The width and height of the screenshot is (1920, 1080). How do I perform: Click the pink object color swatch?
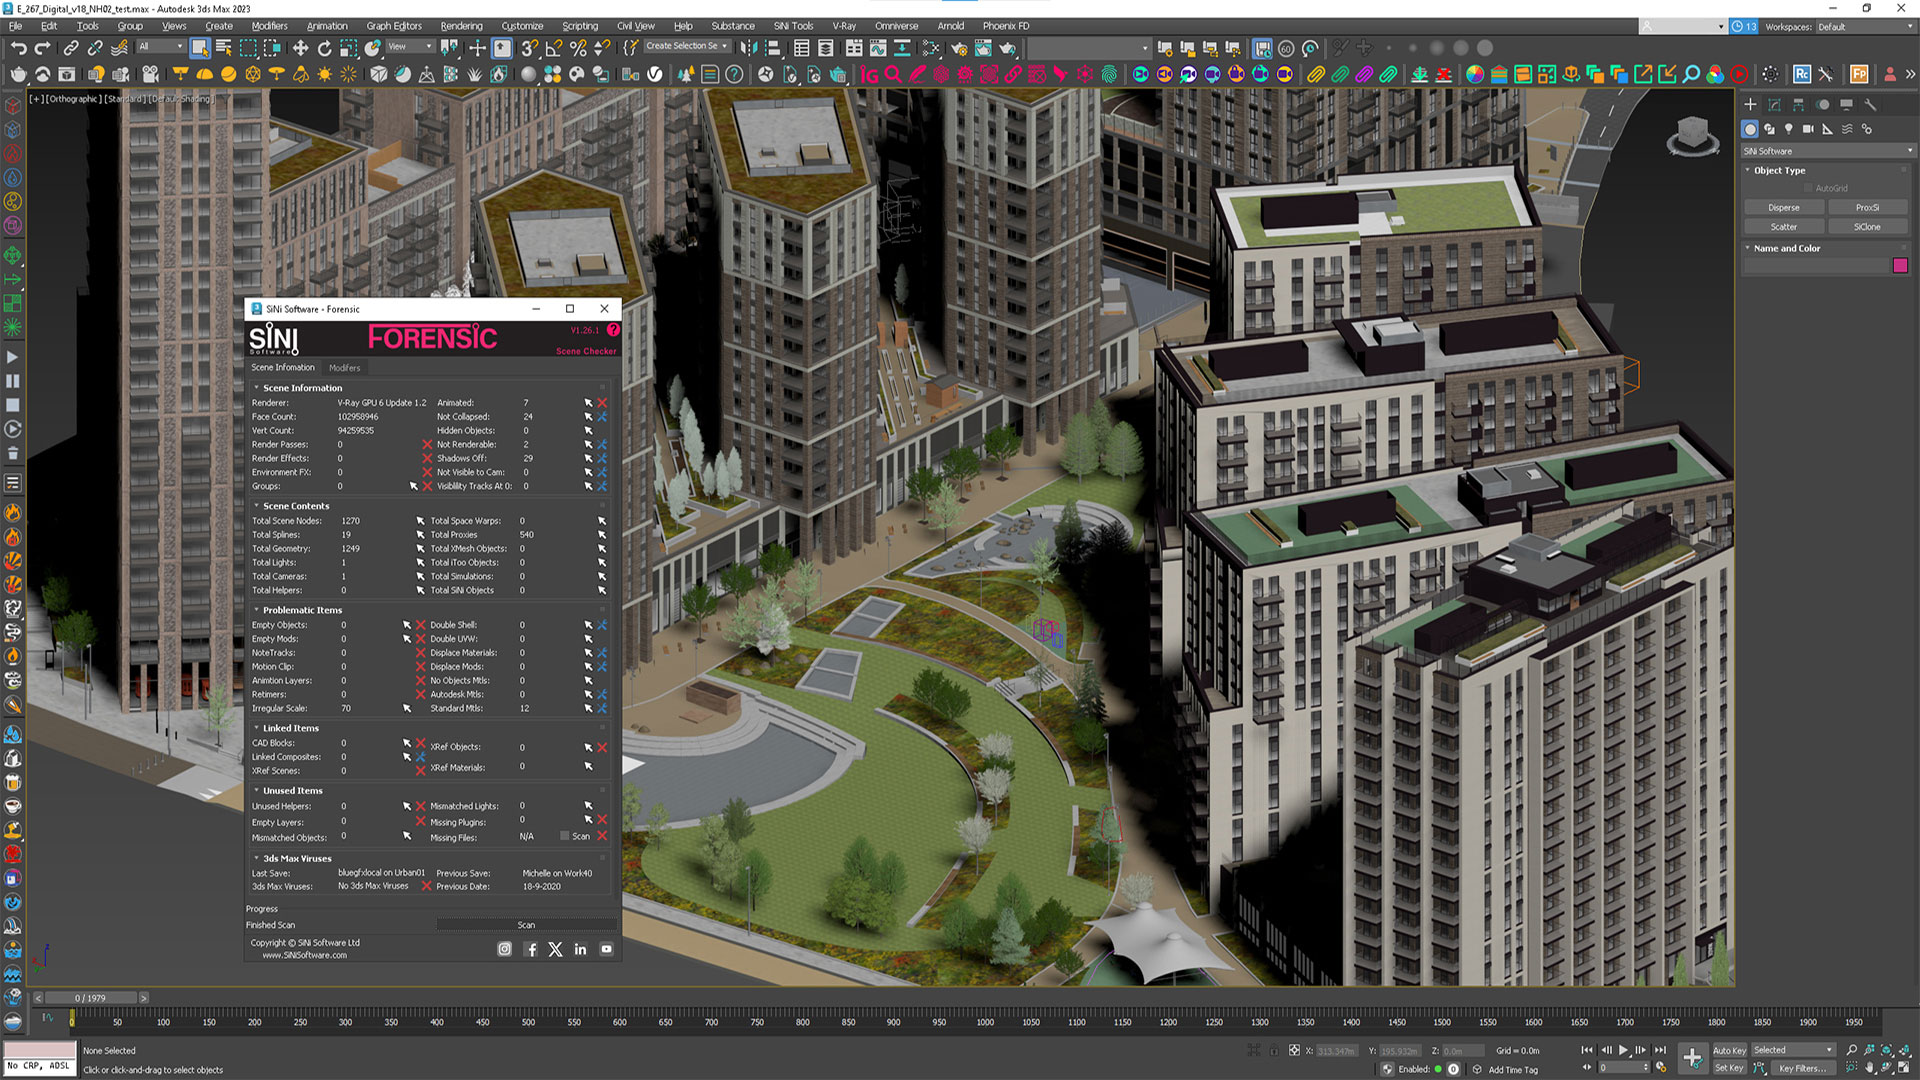[x=1900, y=265]
